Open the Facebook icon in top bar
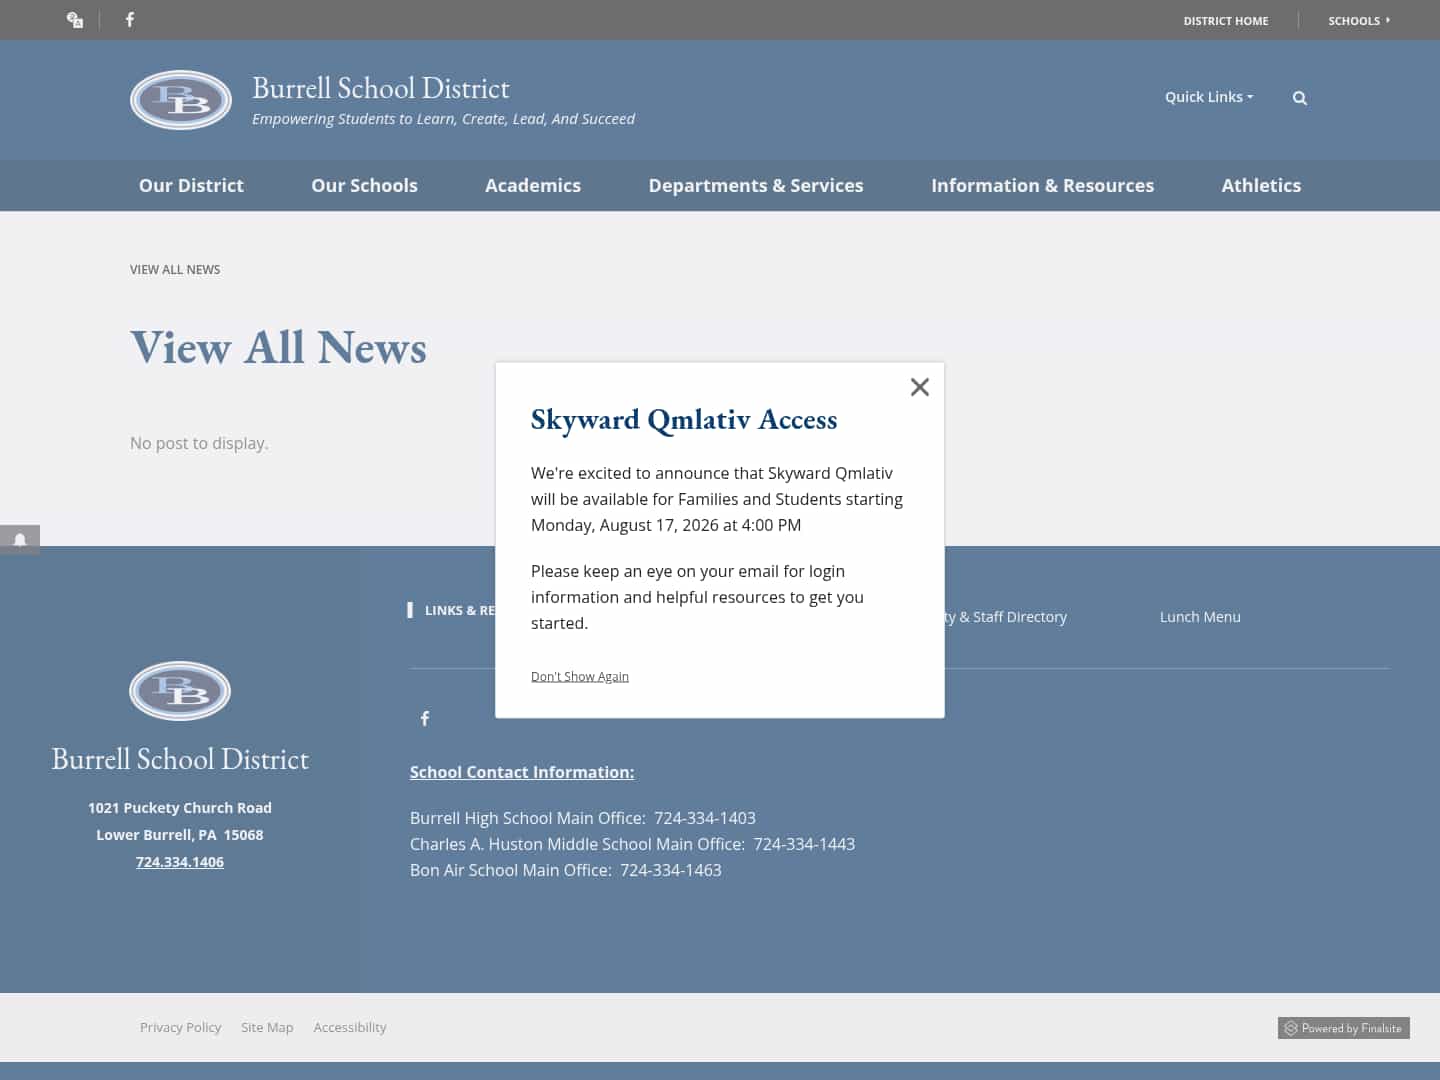Viewport: 1440px width, 1080px height. [130, 19]
